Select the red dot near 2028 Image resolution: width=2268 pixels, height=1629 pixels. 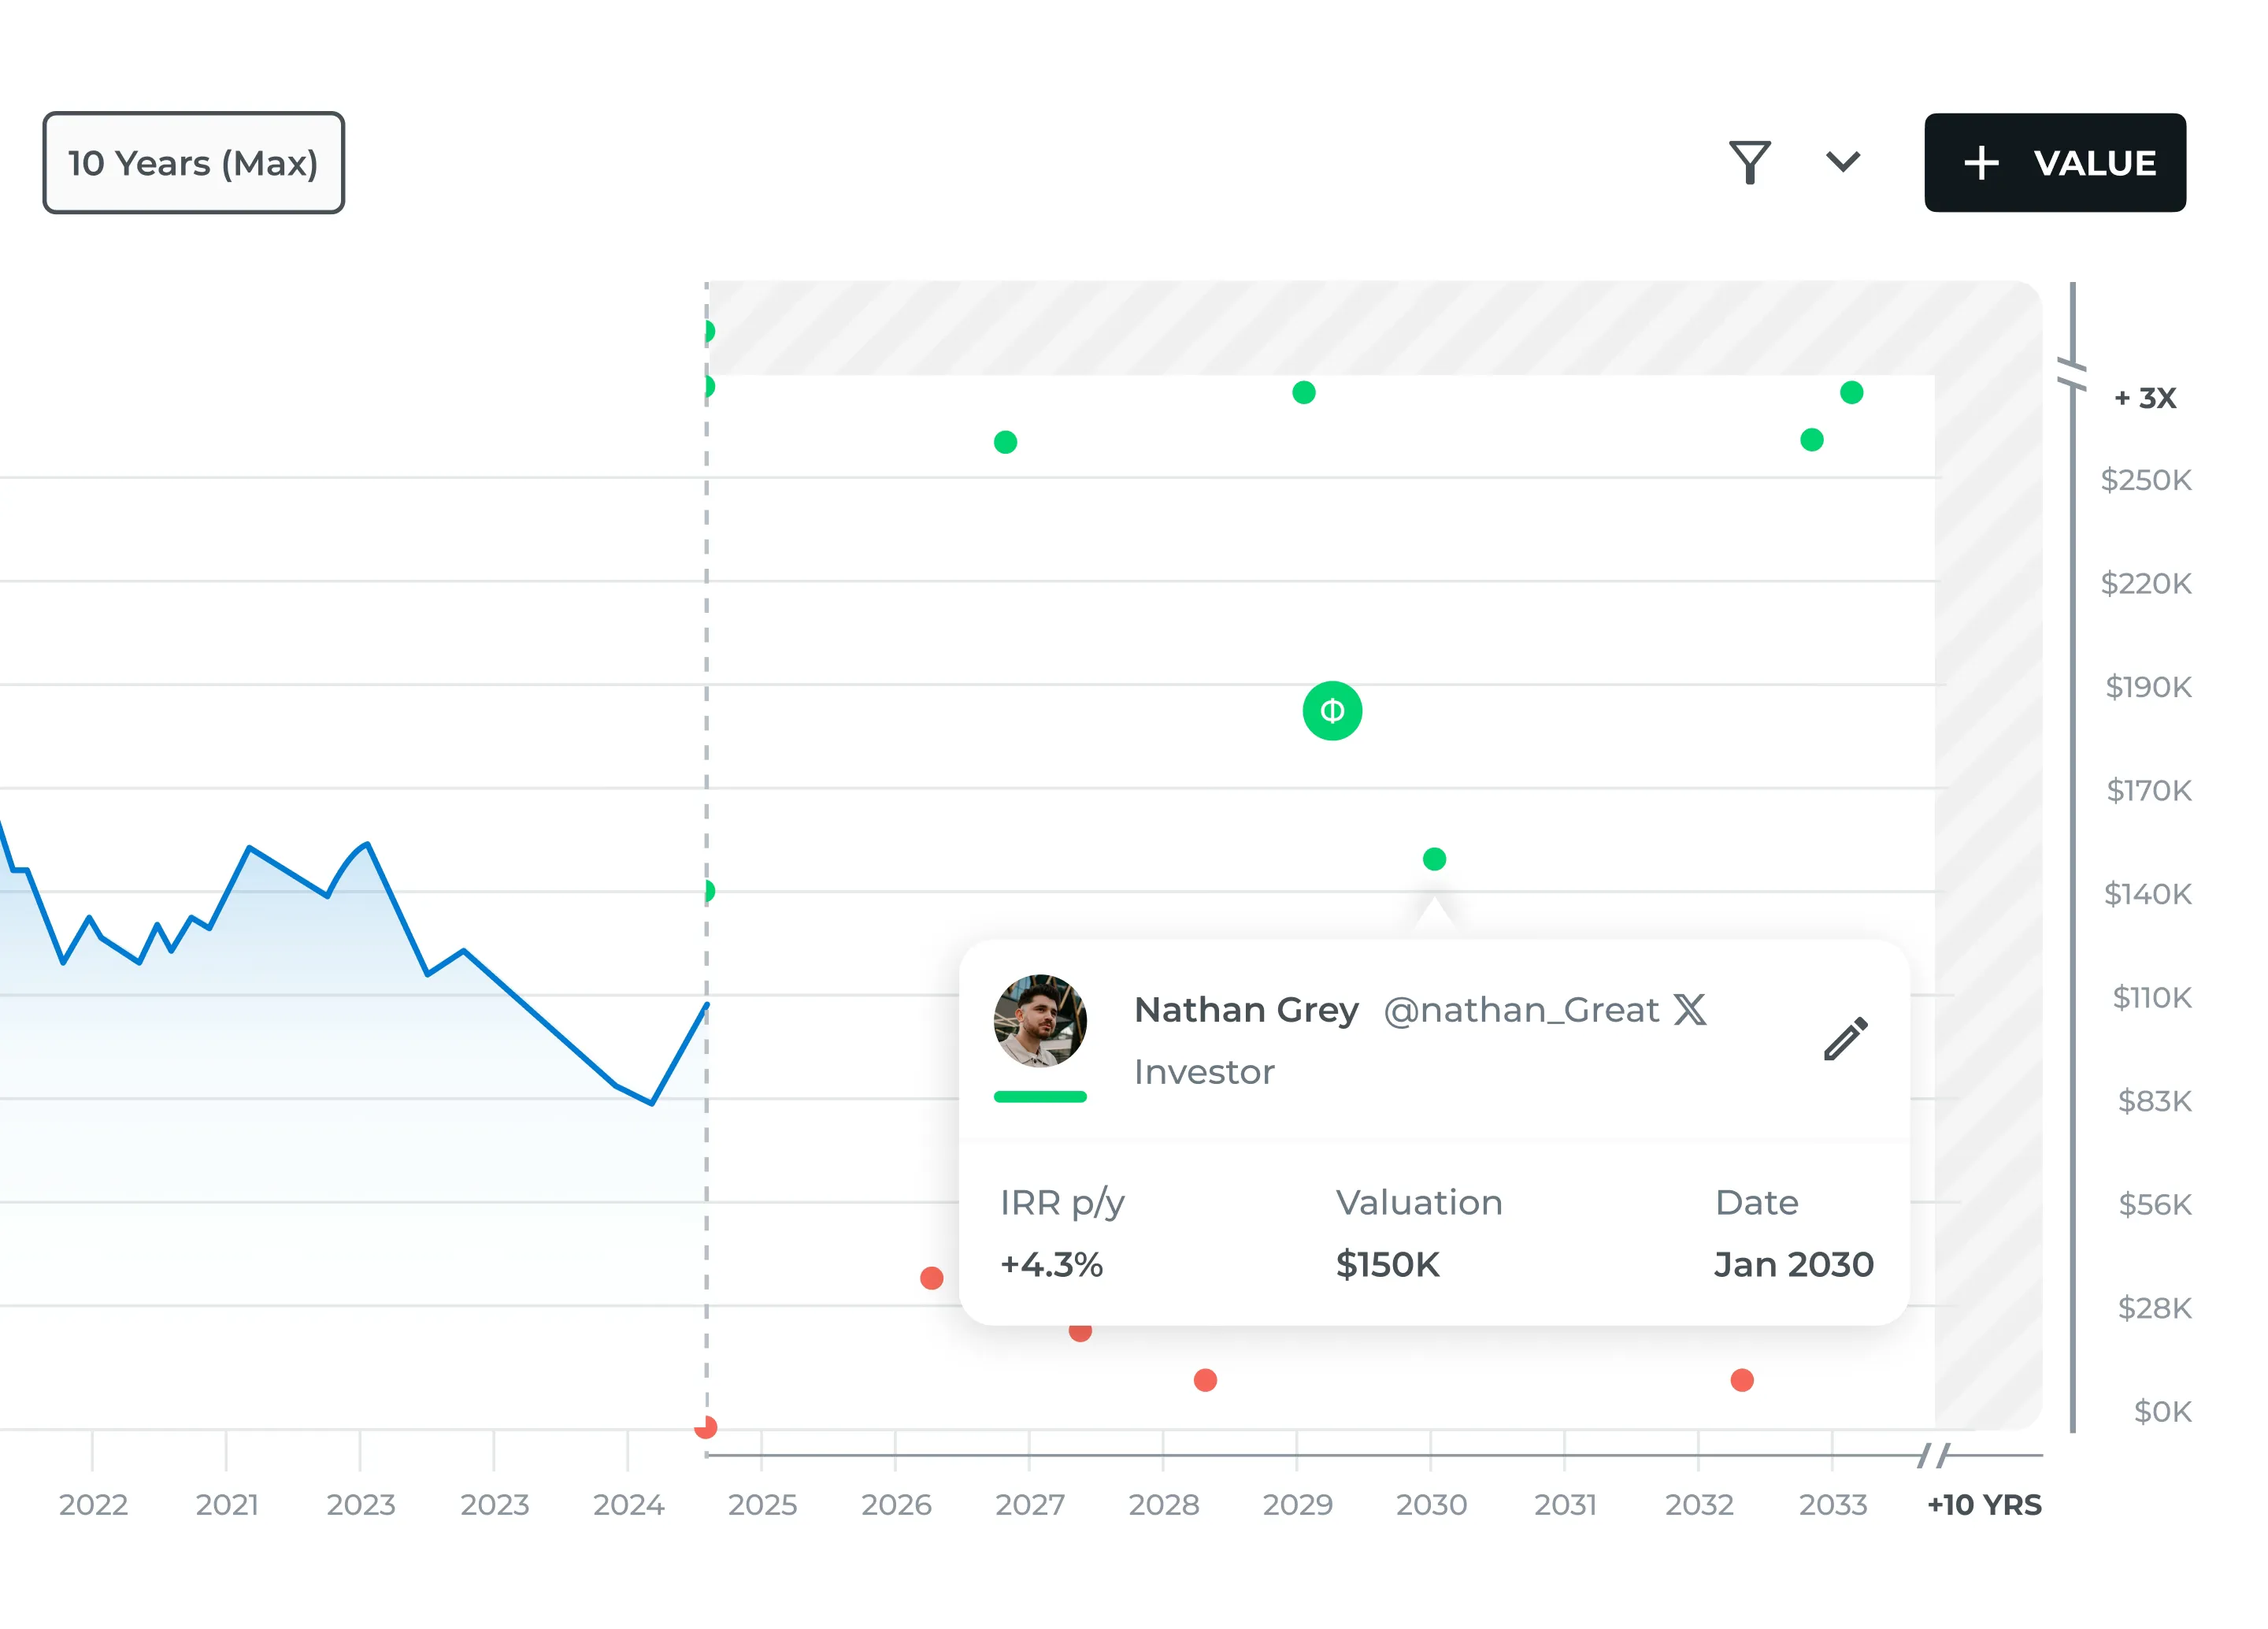tap(1205, 1380)
